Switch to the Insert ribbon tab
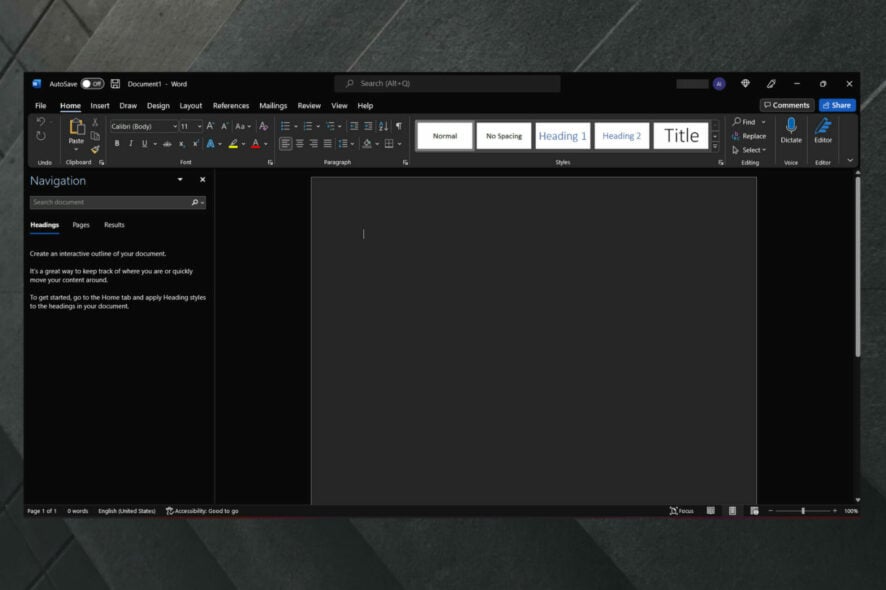The width and height of the screenshot is (886, 590). pyautogui.click(x=100, y=106)
